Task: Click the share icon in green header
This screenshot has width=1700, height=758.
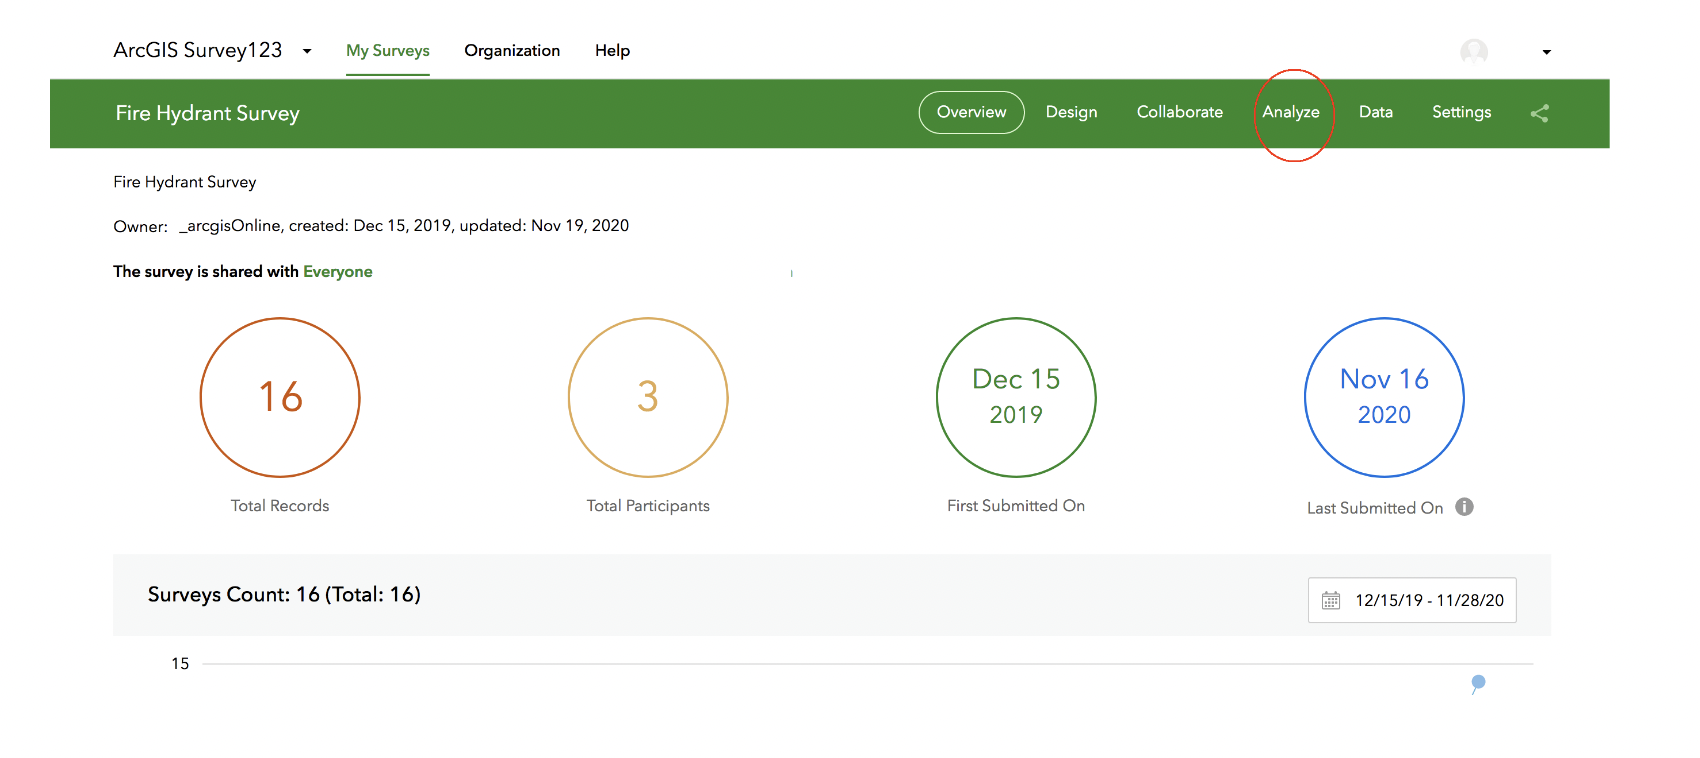Action: pos(1539,113)
